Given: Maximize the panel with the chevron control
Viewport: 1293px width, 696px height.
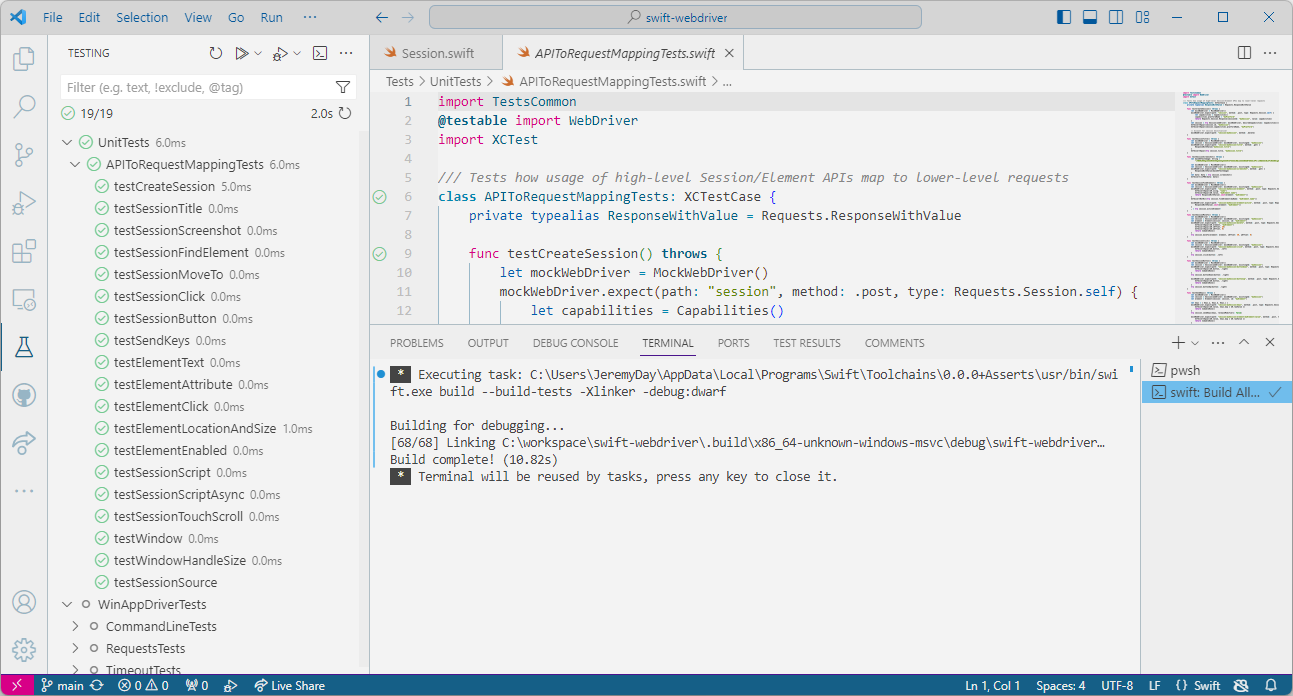Looking at the screenshot, I should click(x=1244, y=342).
